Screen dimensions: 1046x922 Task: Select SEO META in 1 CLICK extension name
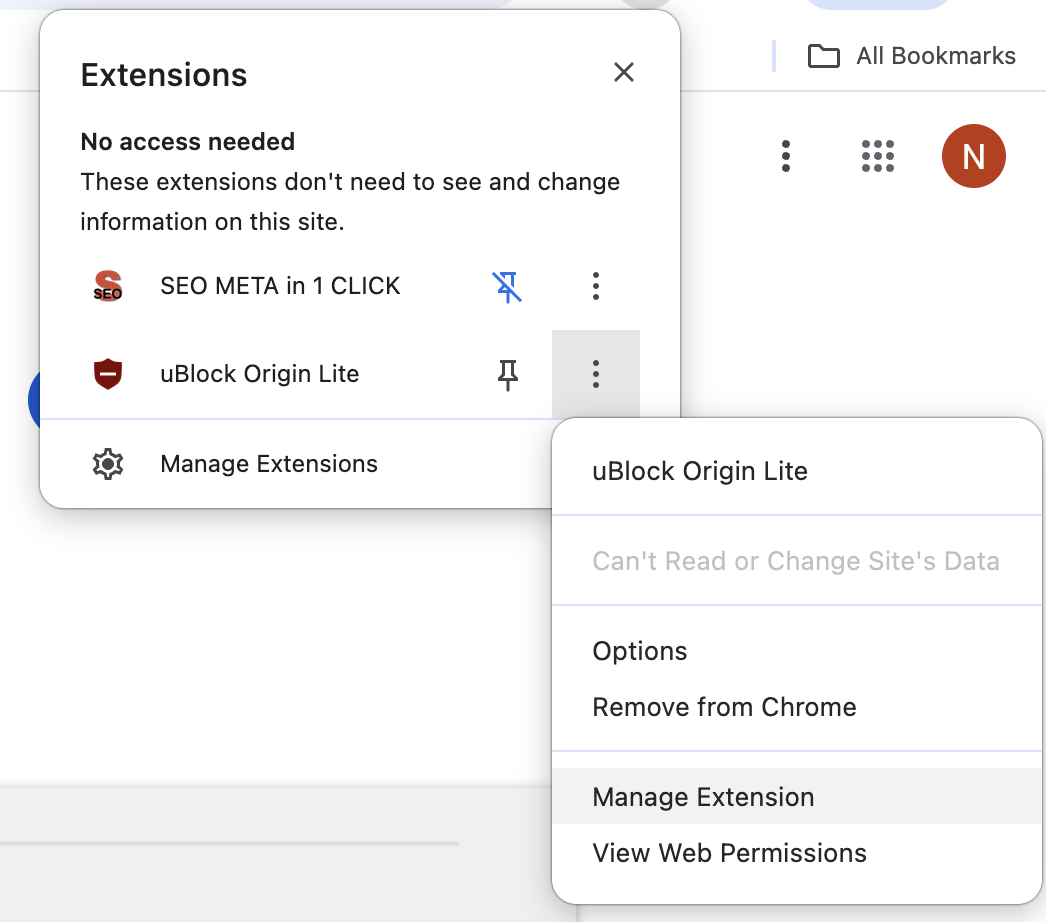280,286
